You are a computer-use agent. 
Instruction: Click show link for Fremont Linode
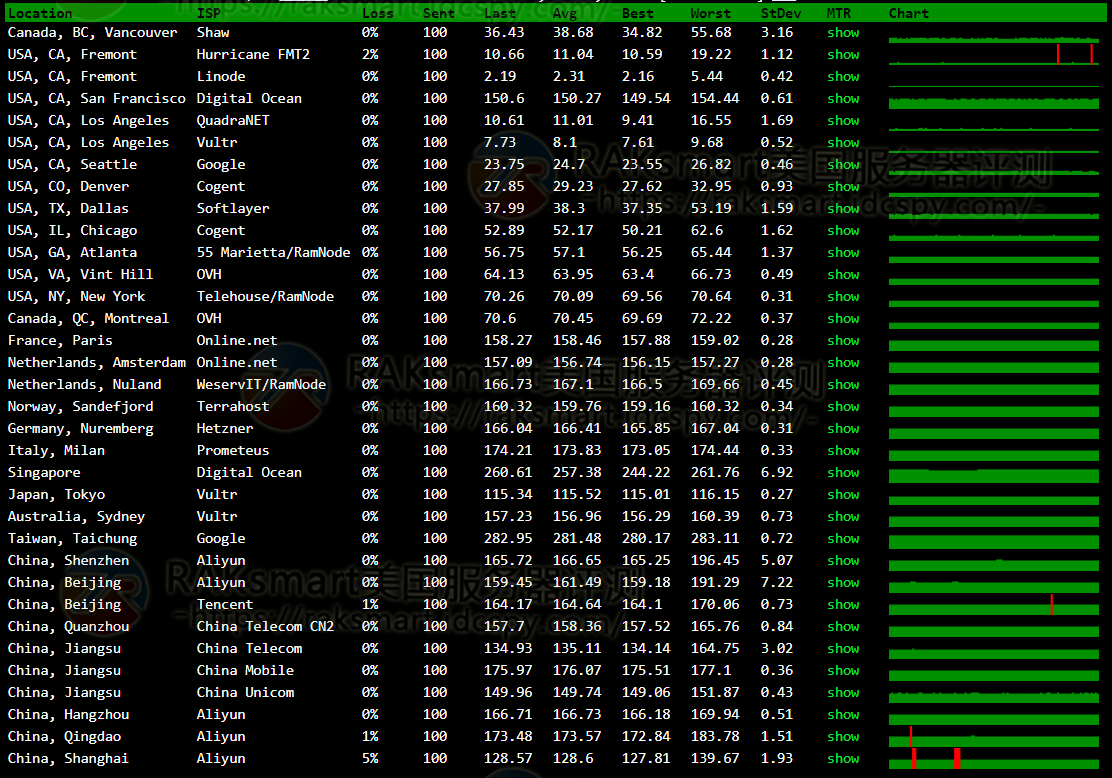click(x=843, y=77)
